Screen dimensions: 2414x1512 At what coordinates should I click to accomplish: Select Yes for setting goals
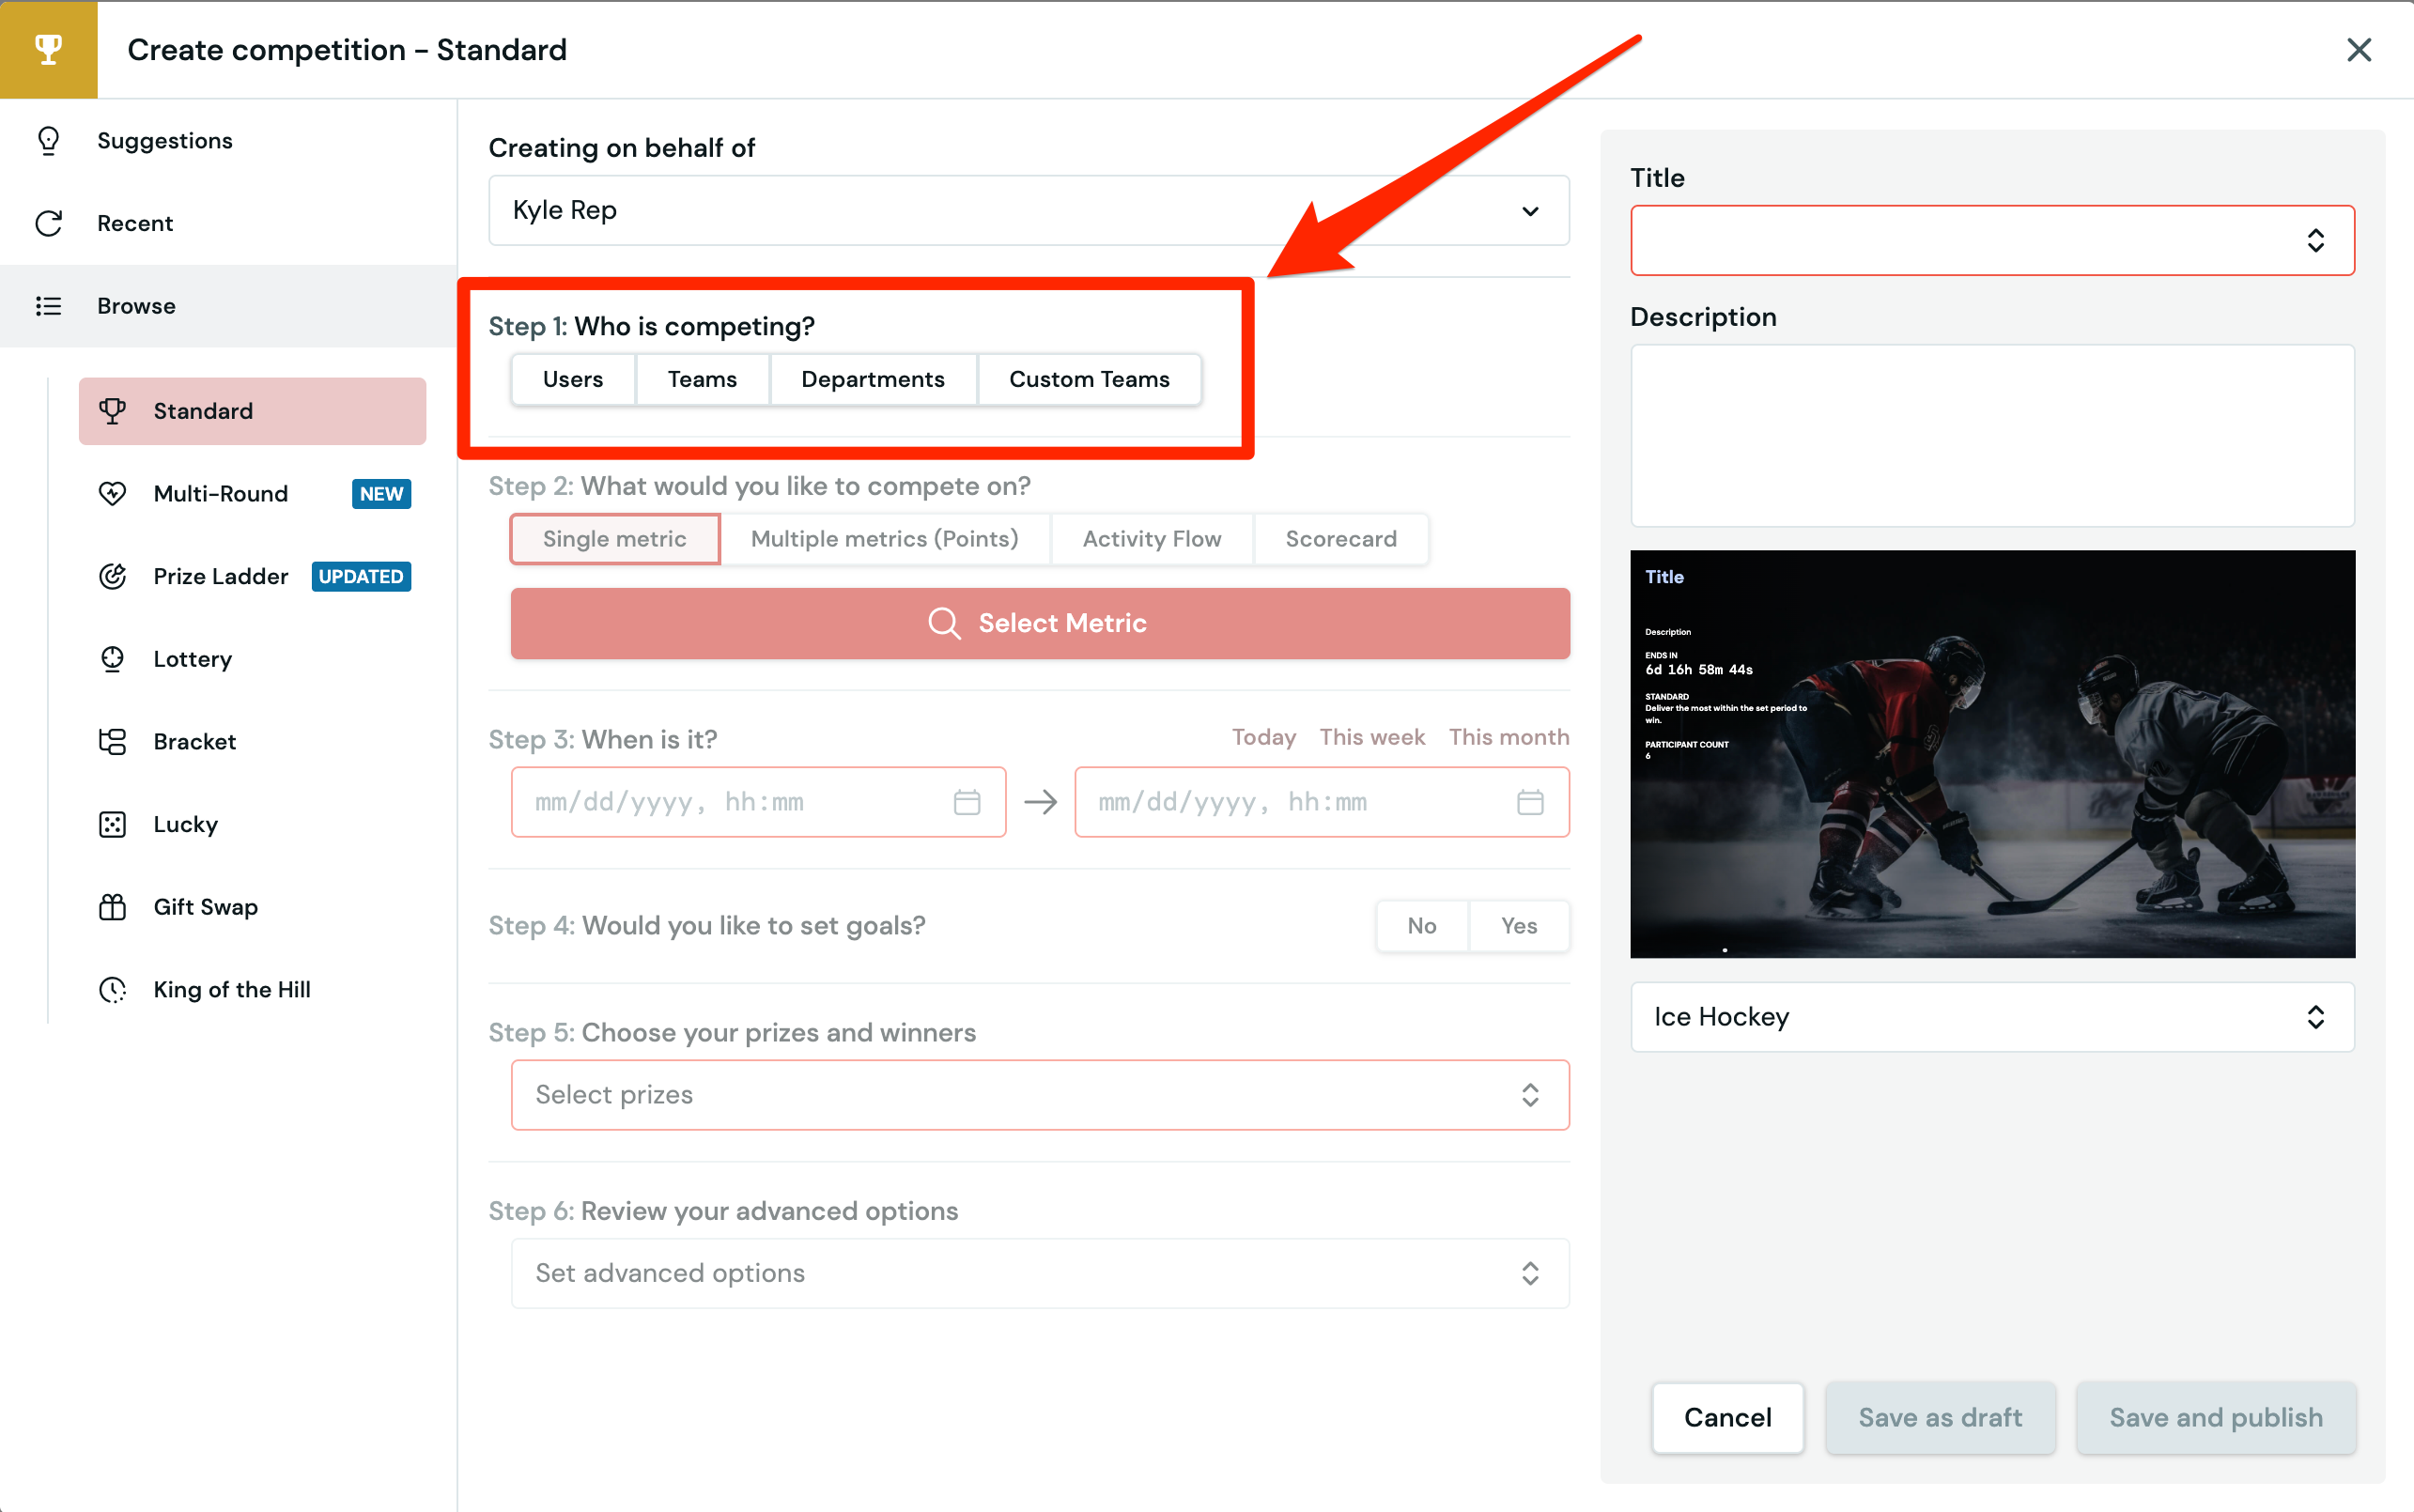[x=1518, y=925]
